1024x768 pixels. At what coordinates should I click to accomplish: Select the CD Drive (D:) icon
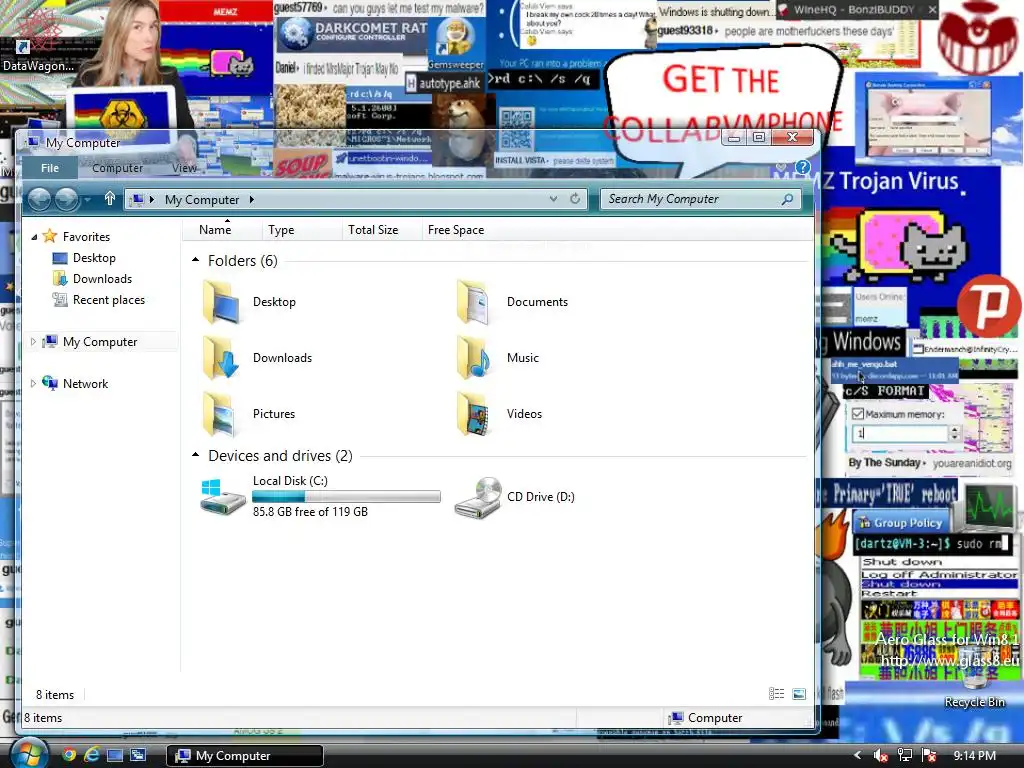478,497
